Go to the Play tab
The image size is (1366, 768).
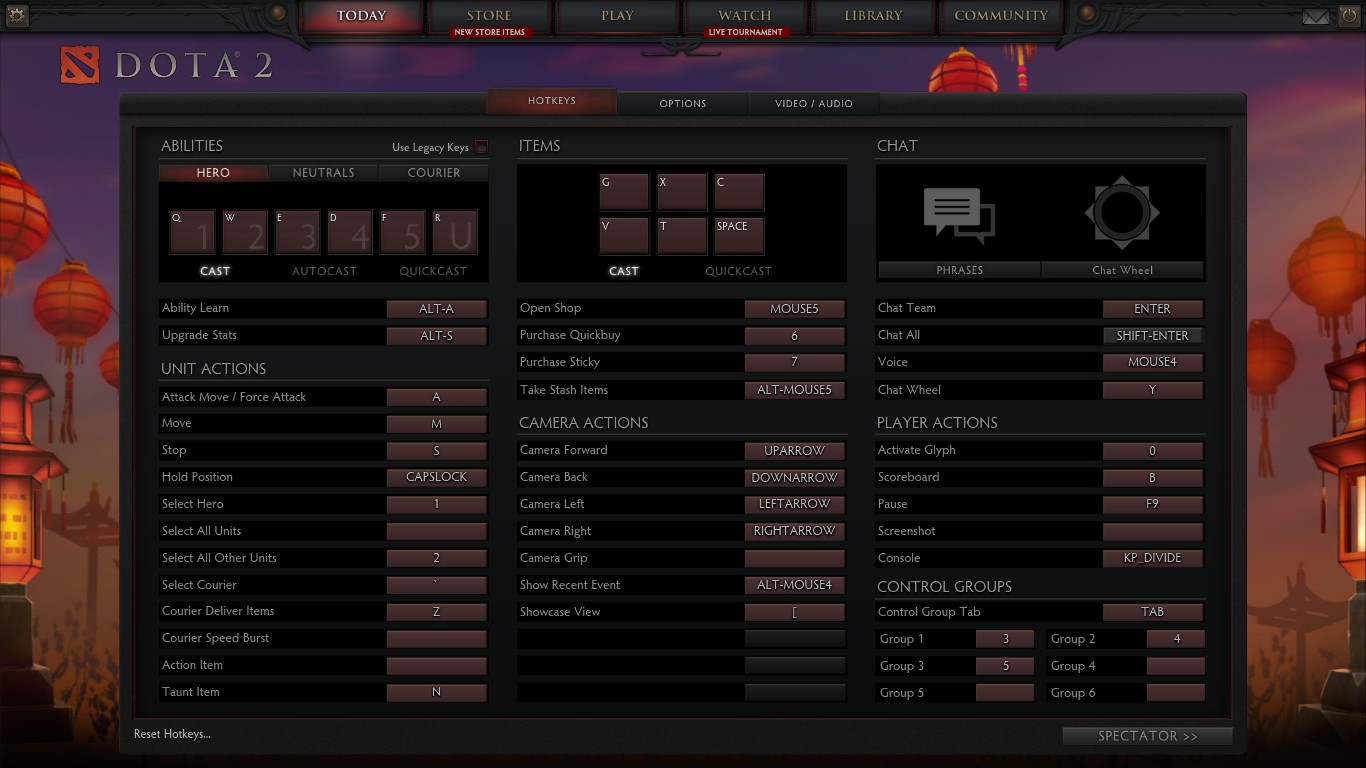pos(617,17)
